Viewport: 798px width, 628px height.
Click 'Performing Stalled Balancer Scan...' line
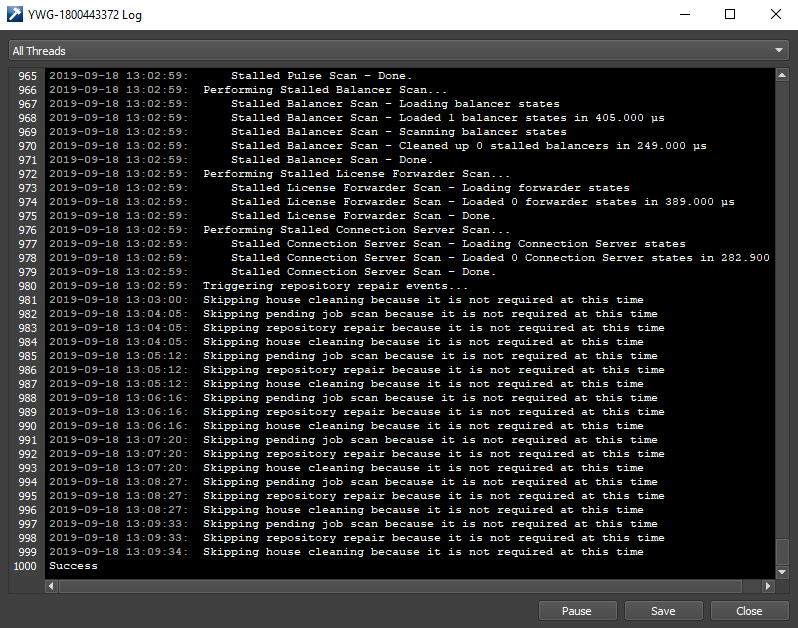(248, 90)
